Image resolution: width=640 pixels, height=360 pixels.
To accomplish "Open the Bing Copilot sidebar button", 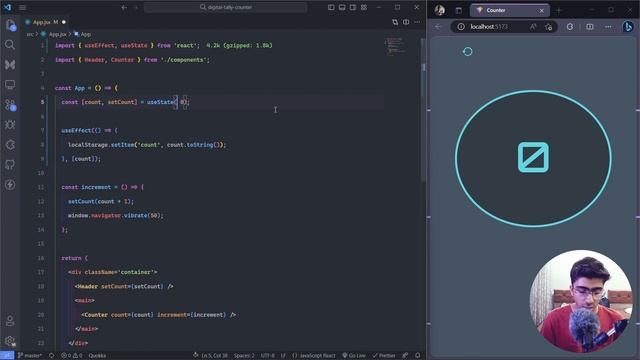I will point(628,27).
